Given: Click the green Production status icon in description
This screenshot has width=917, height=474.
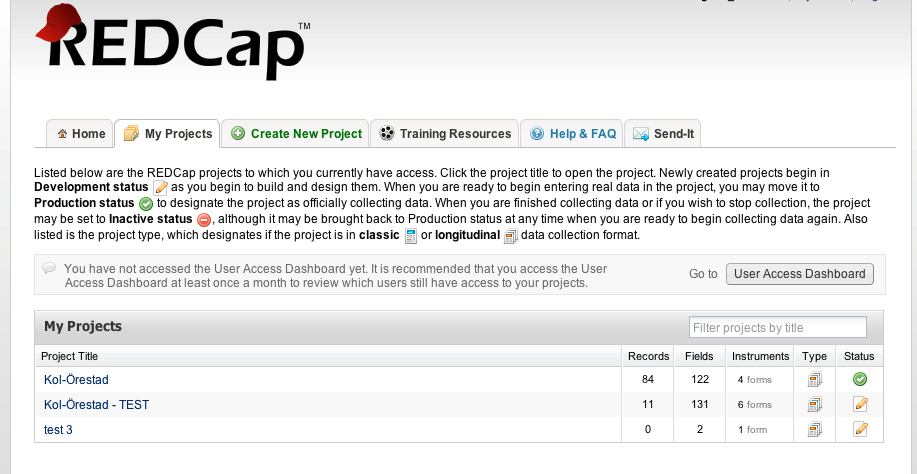Looking at the screenshot, I should click(146, 204).
